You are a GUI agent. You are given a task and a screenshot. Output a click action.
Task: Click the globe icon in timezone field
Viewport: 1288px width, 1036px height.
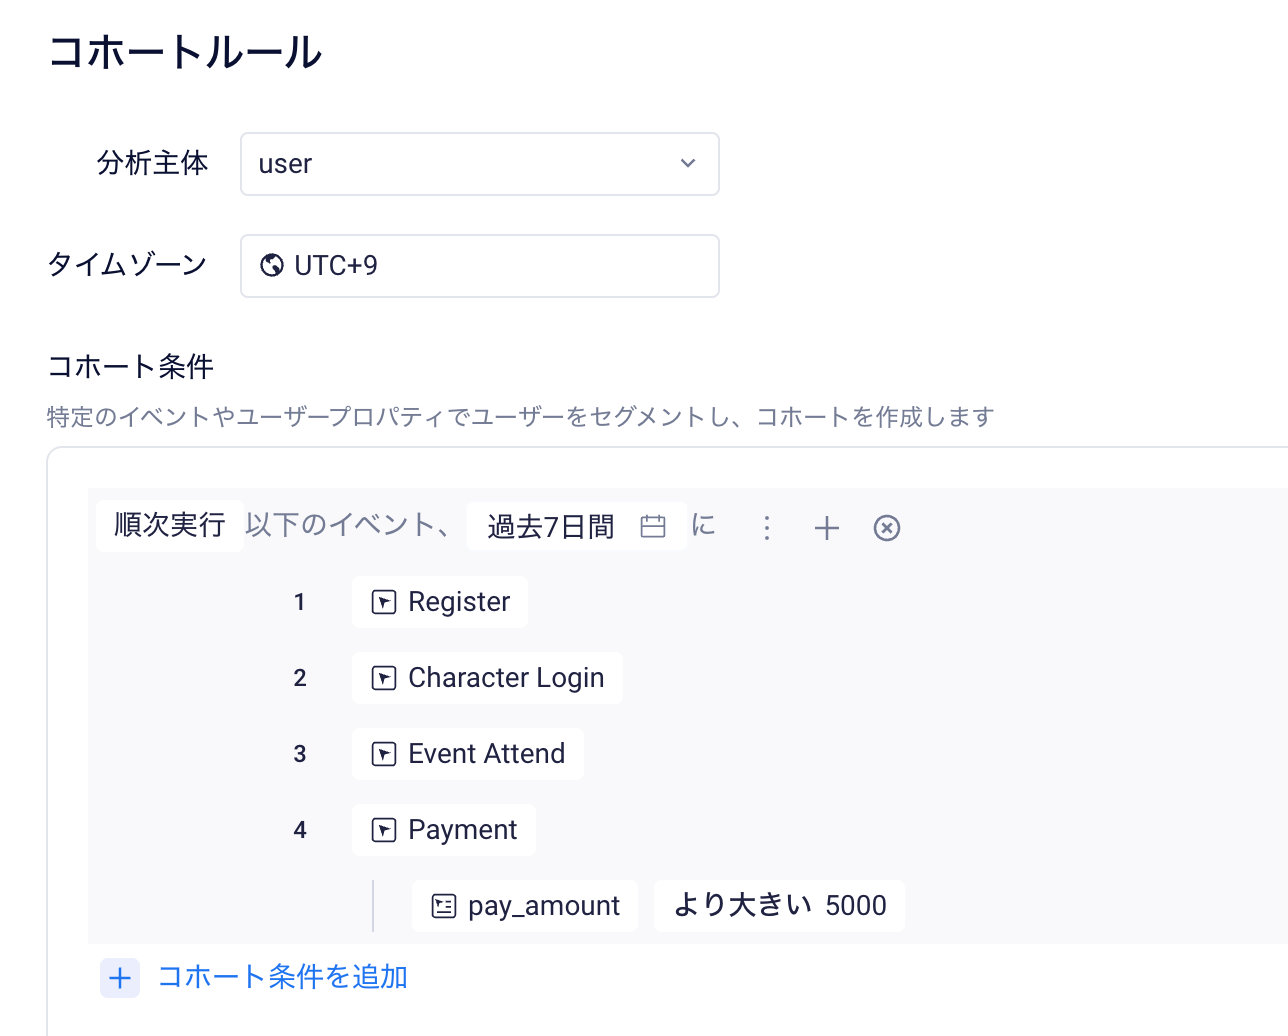click(272, 265)
